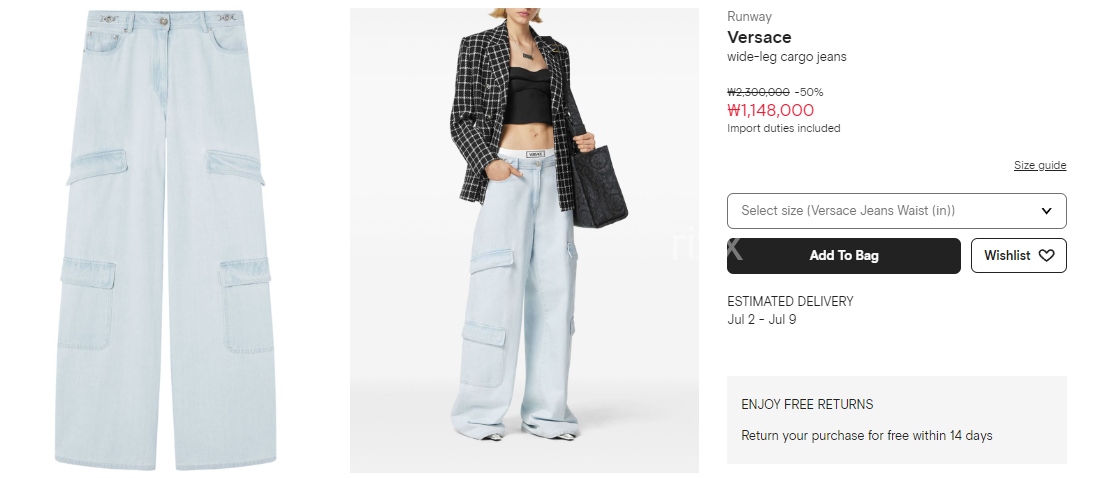The width and height of the screenshot is (1101, 478).
Task: Click the wide-leg cargo jeans title
Action: (x=786, y=57)
